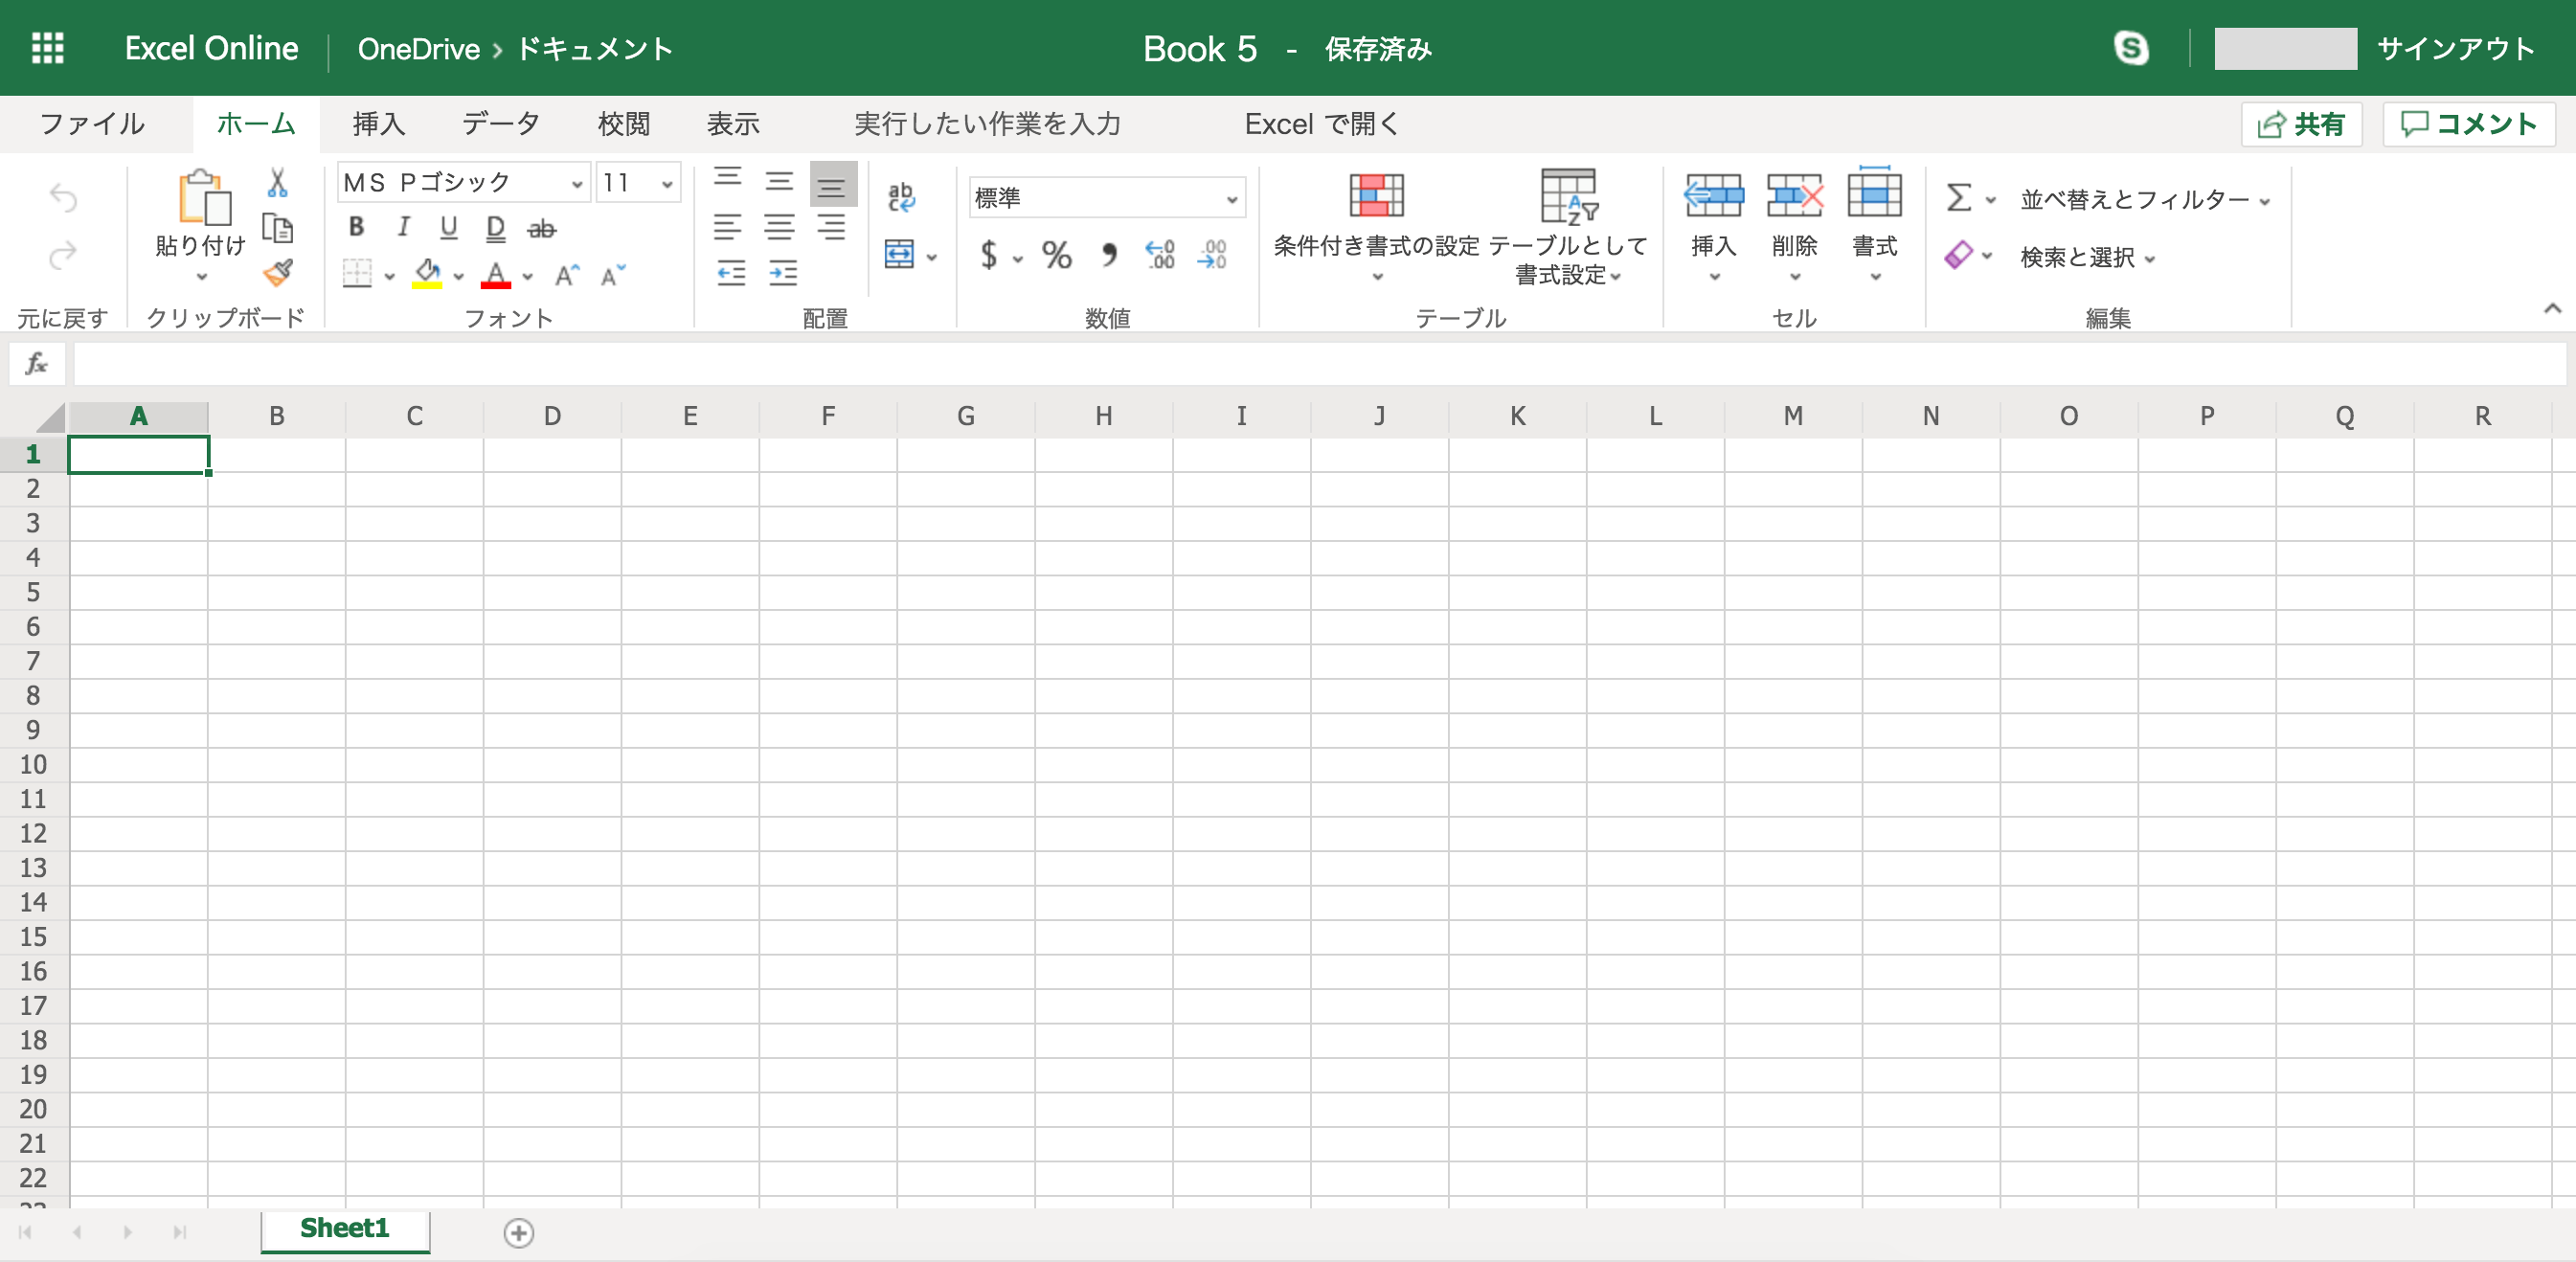Toggle Italic formatting
Screen dimensions: 2576x1262
[x=403, y=227]
